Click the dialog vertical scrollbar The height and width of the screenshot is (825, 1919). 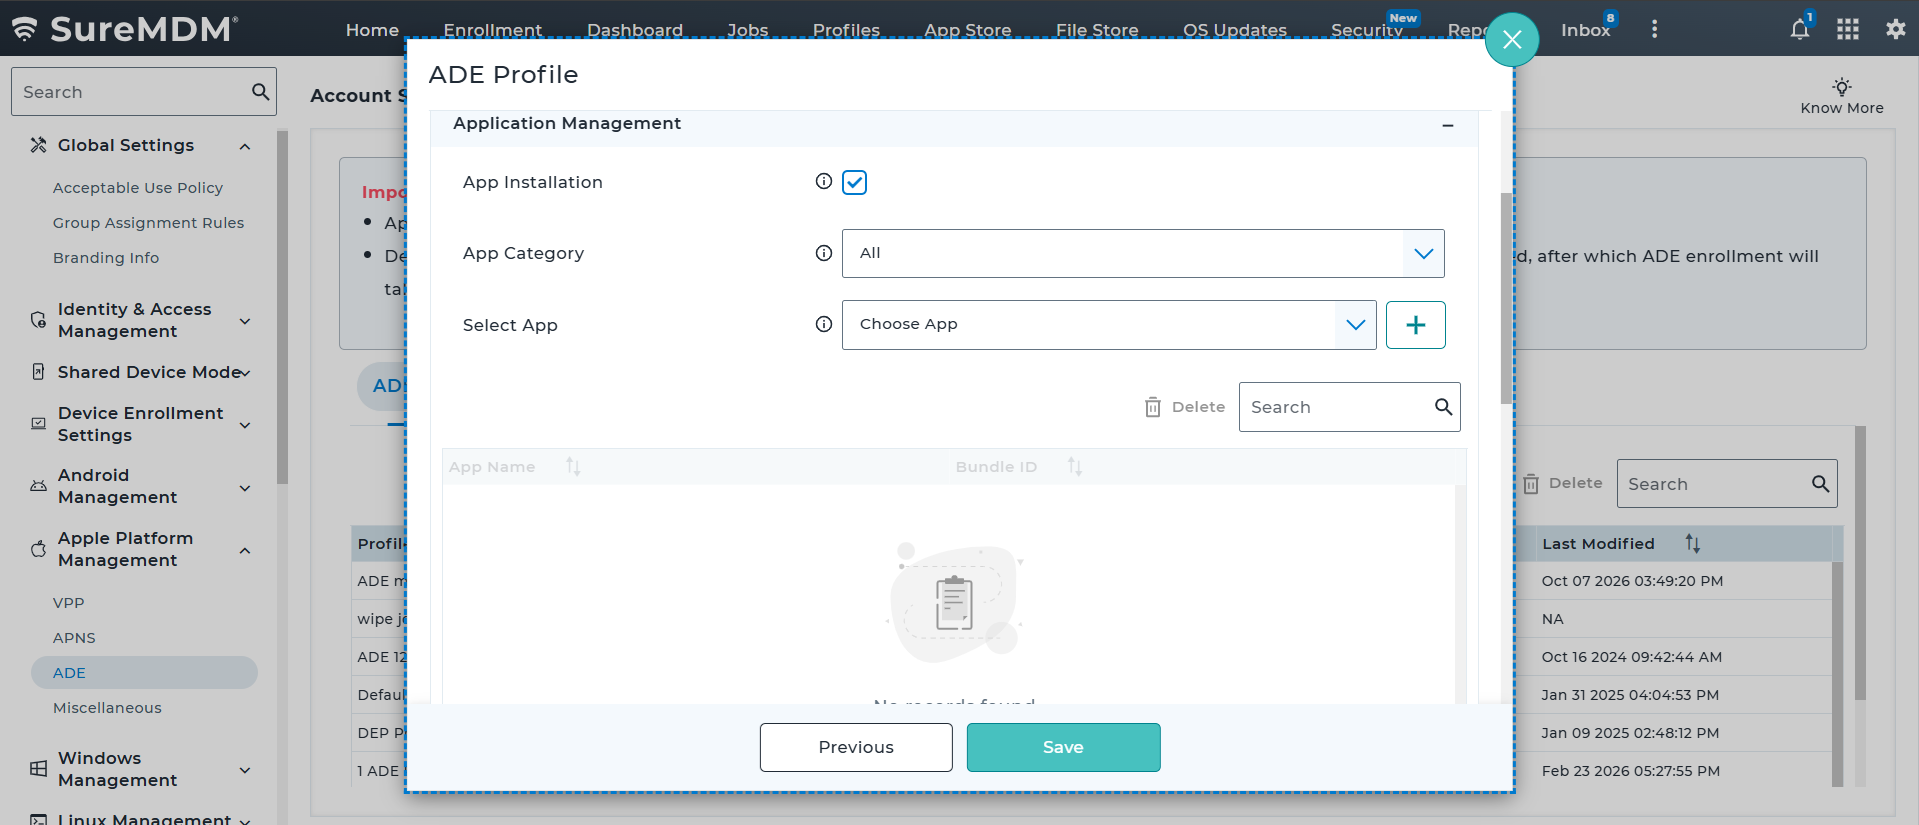coord(1506,298)
